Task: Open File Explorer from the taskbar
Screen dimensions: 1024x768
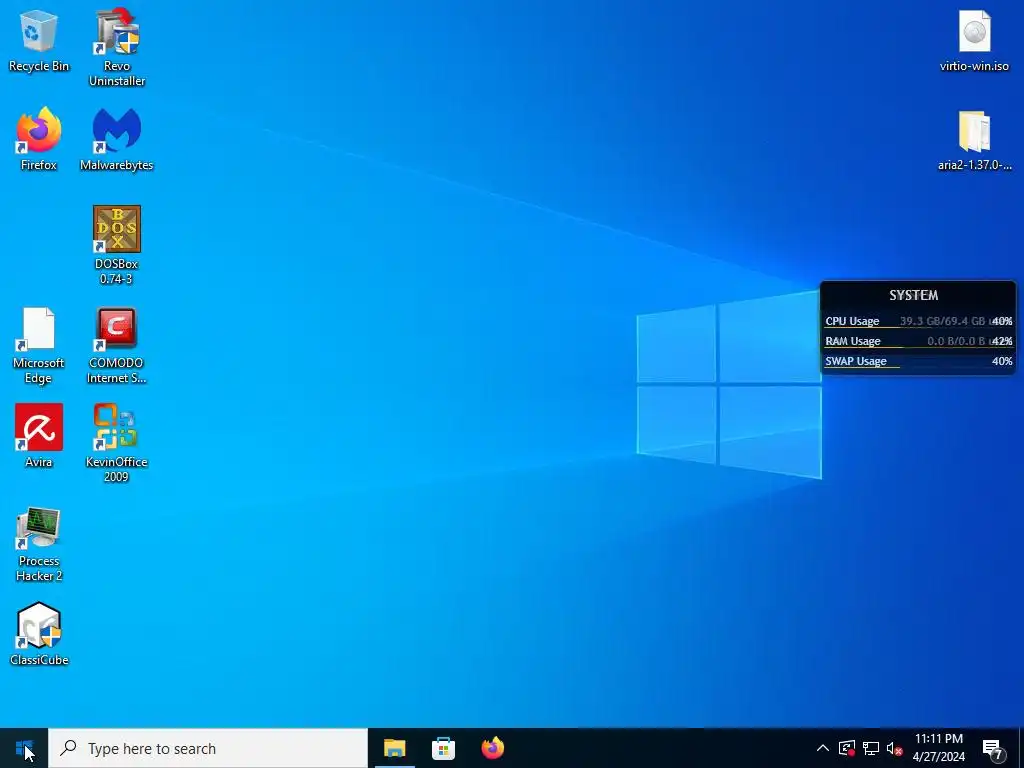Action: click(394, 748)
